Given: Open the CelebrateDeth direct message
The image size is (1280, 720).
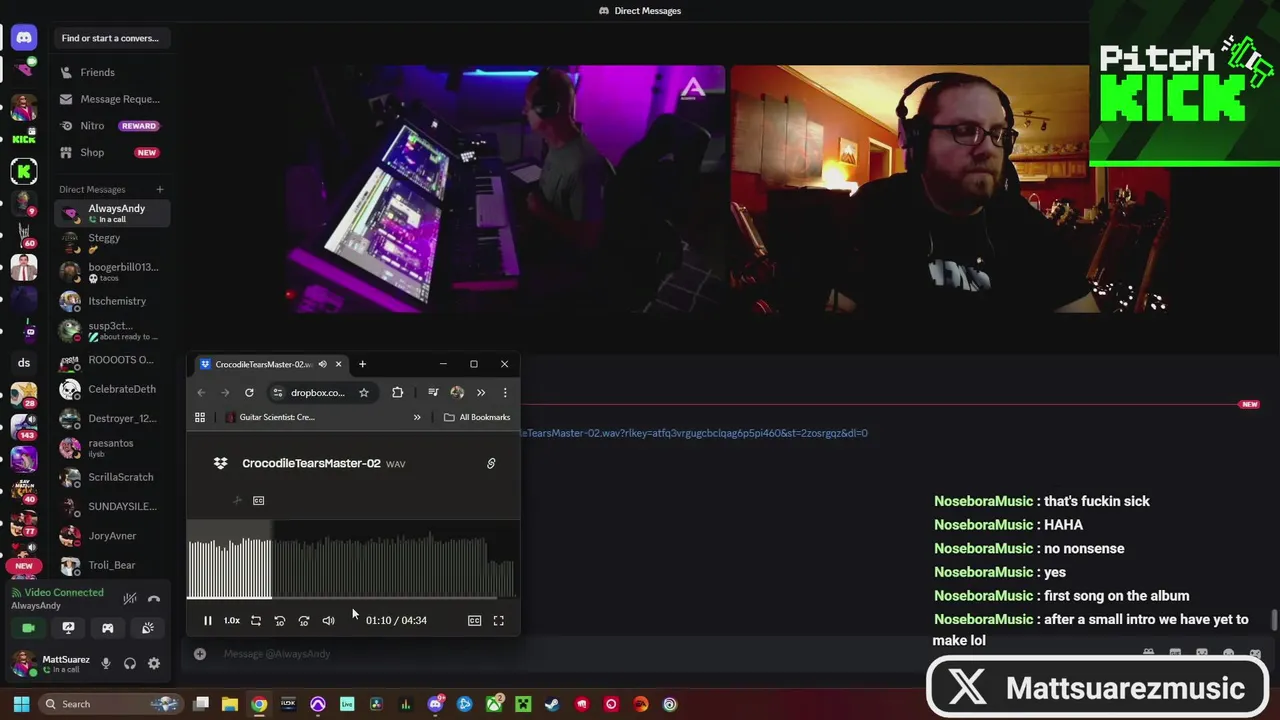Looking at the screenshot, I should 112,389.
